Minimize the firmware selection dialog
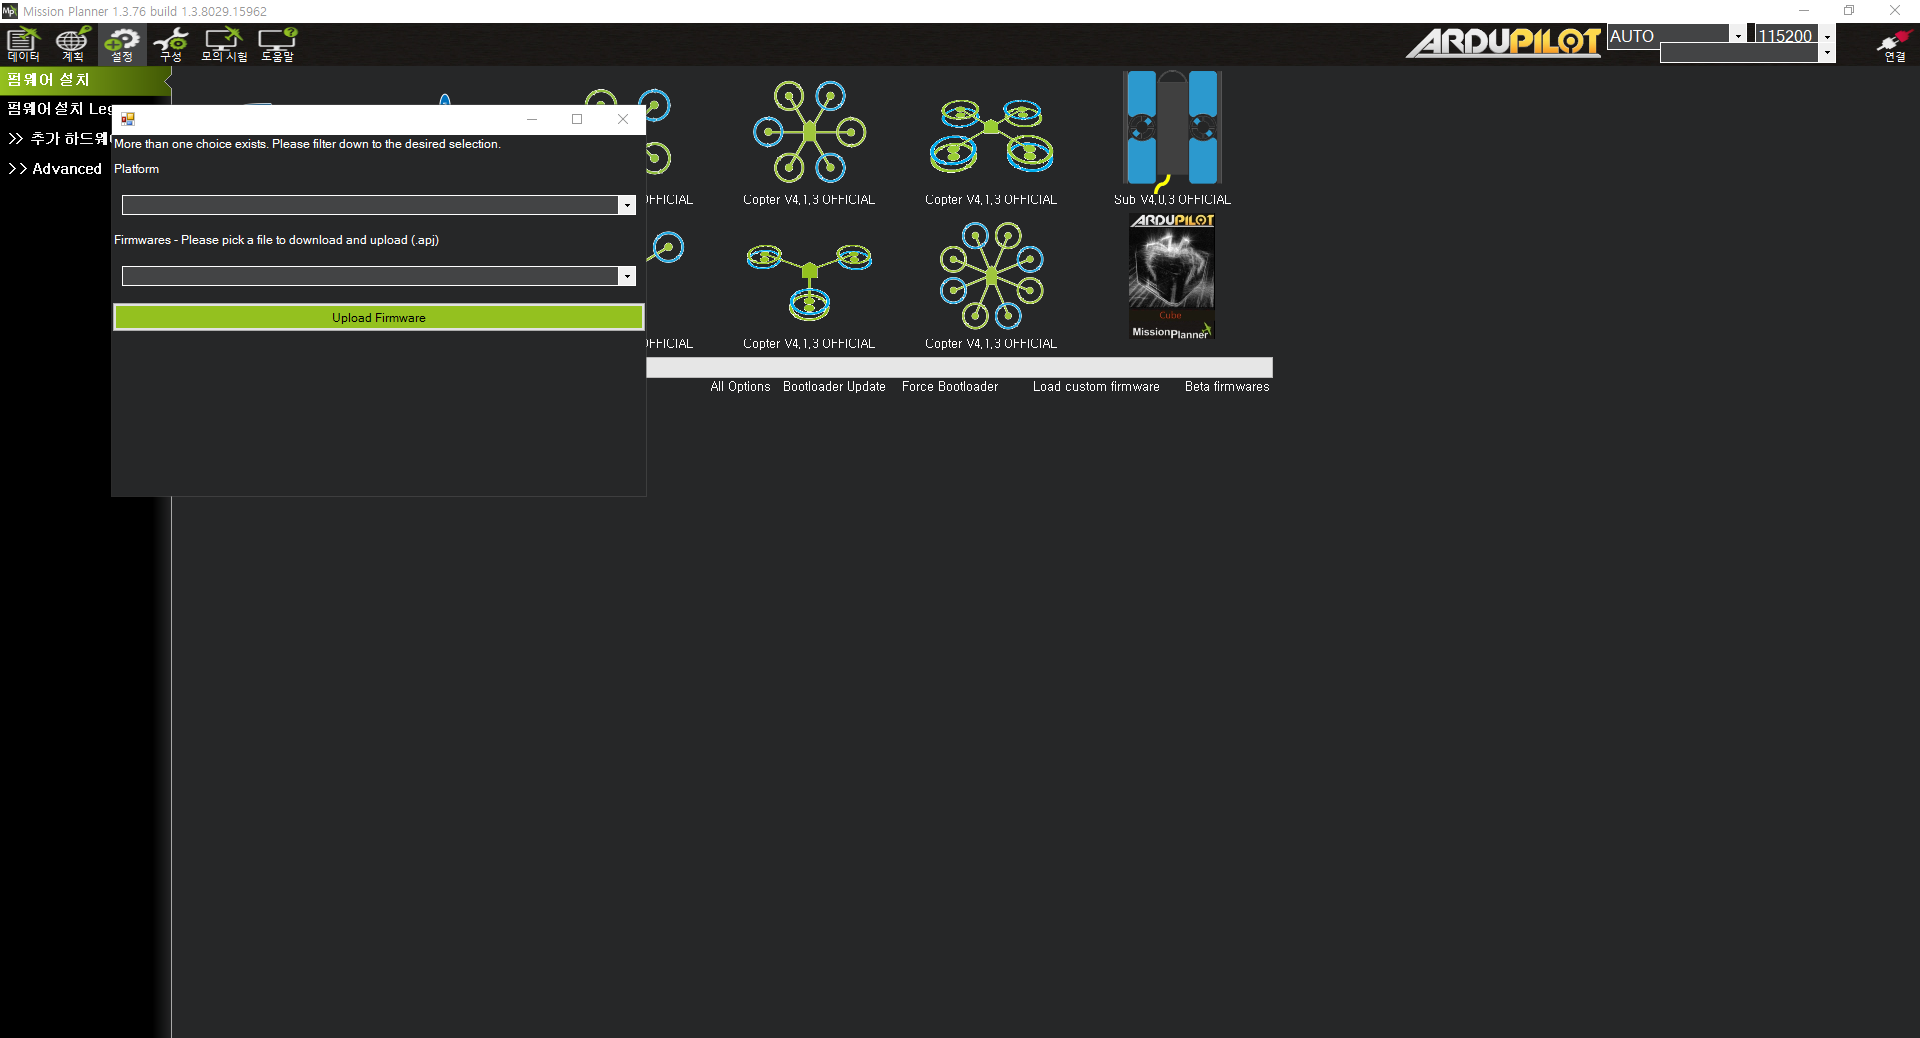The height and width of the screenshot is (1038, 1920). (x=532, y=119)
